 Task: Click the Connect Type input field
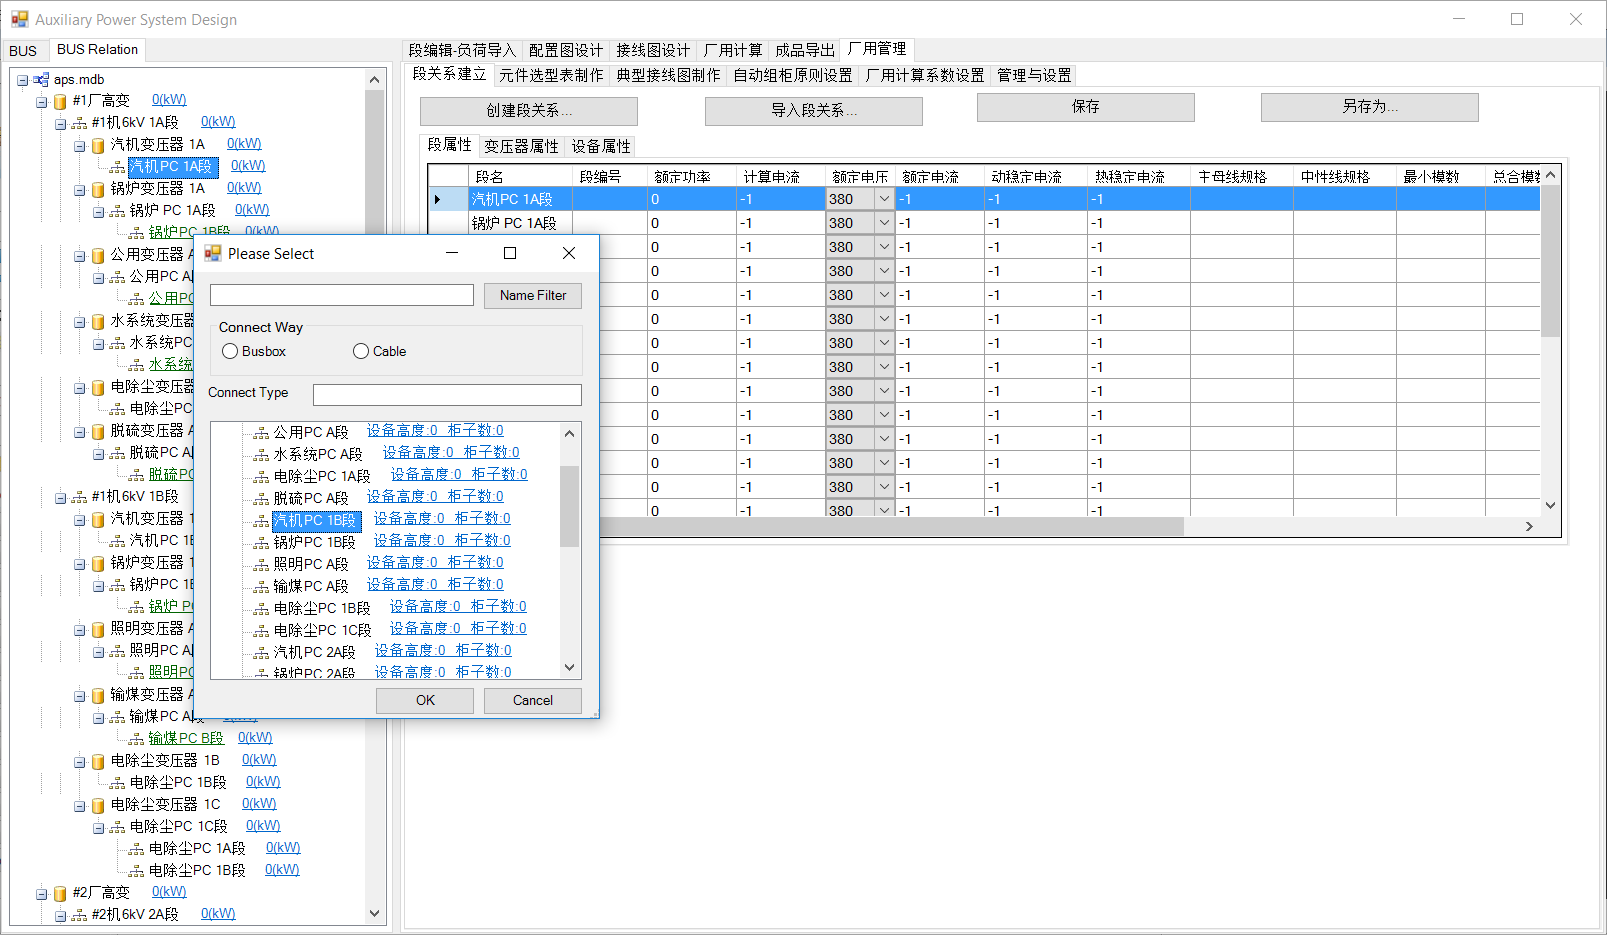pos(447,395)
